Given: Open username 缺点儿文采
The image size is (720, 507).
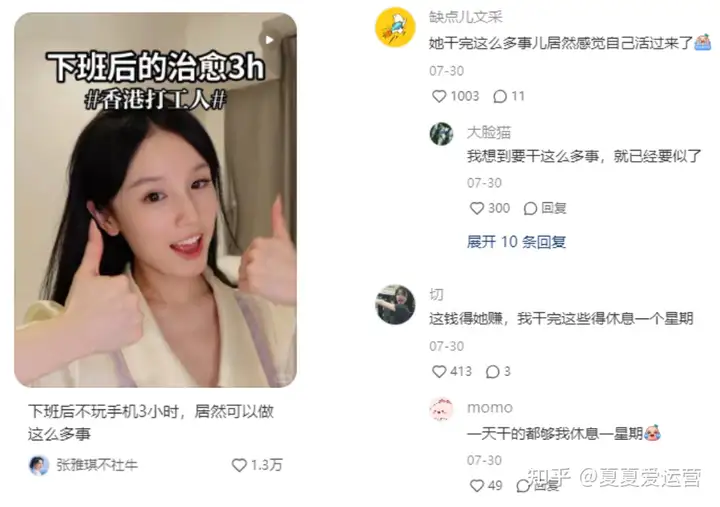Looking at the screenshot, I should point(466,17).
